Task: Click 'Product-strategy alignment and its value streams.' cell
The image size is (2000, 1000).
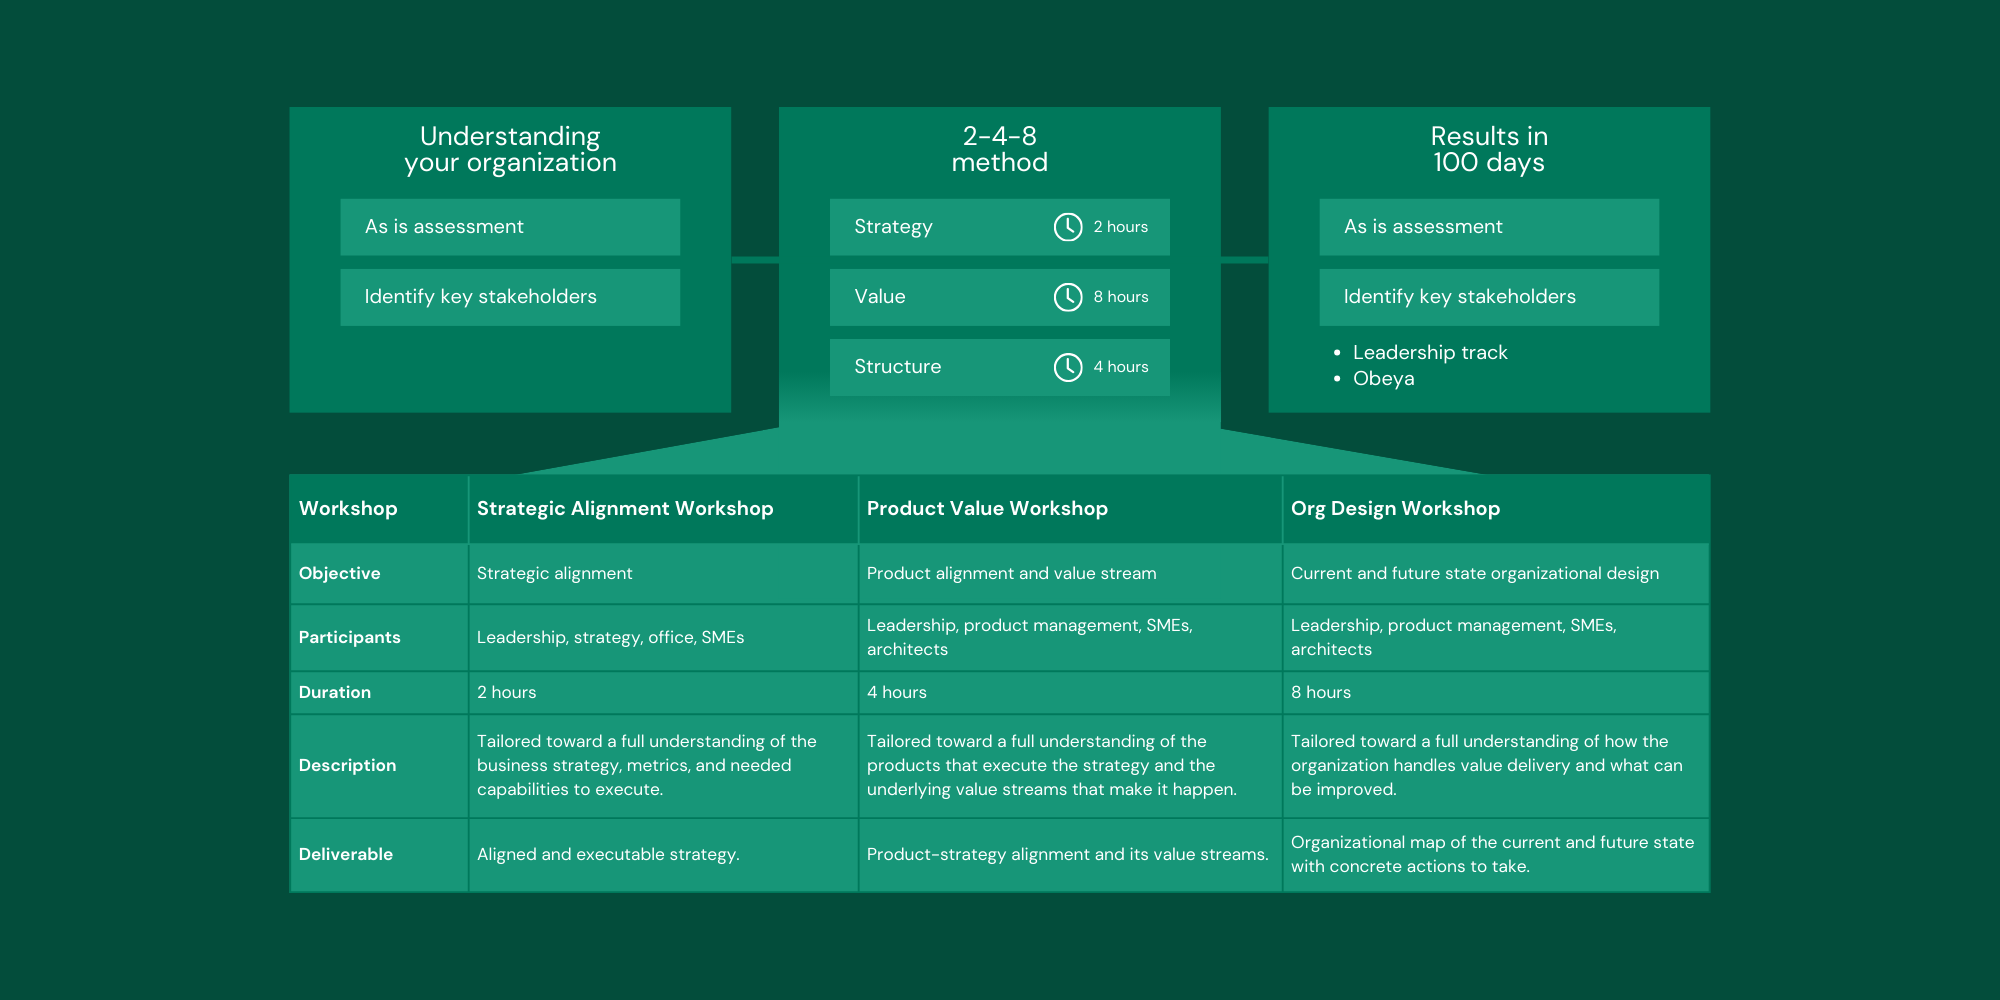Action: coord(1070,855)
